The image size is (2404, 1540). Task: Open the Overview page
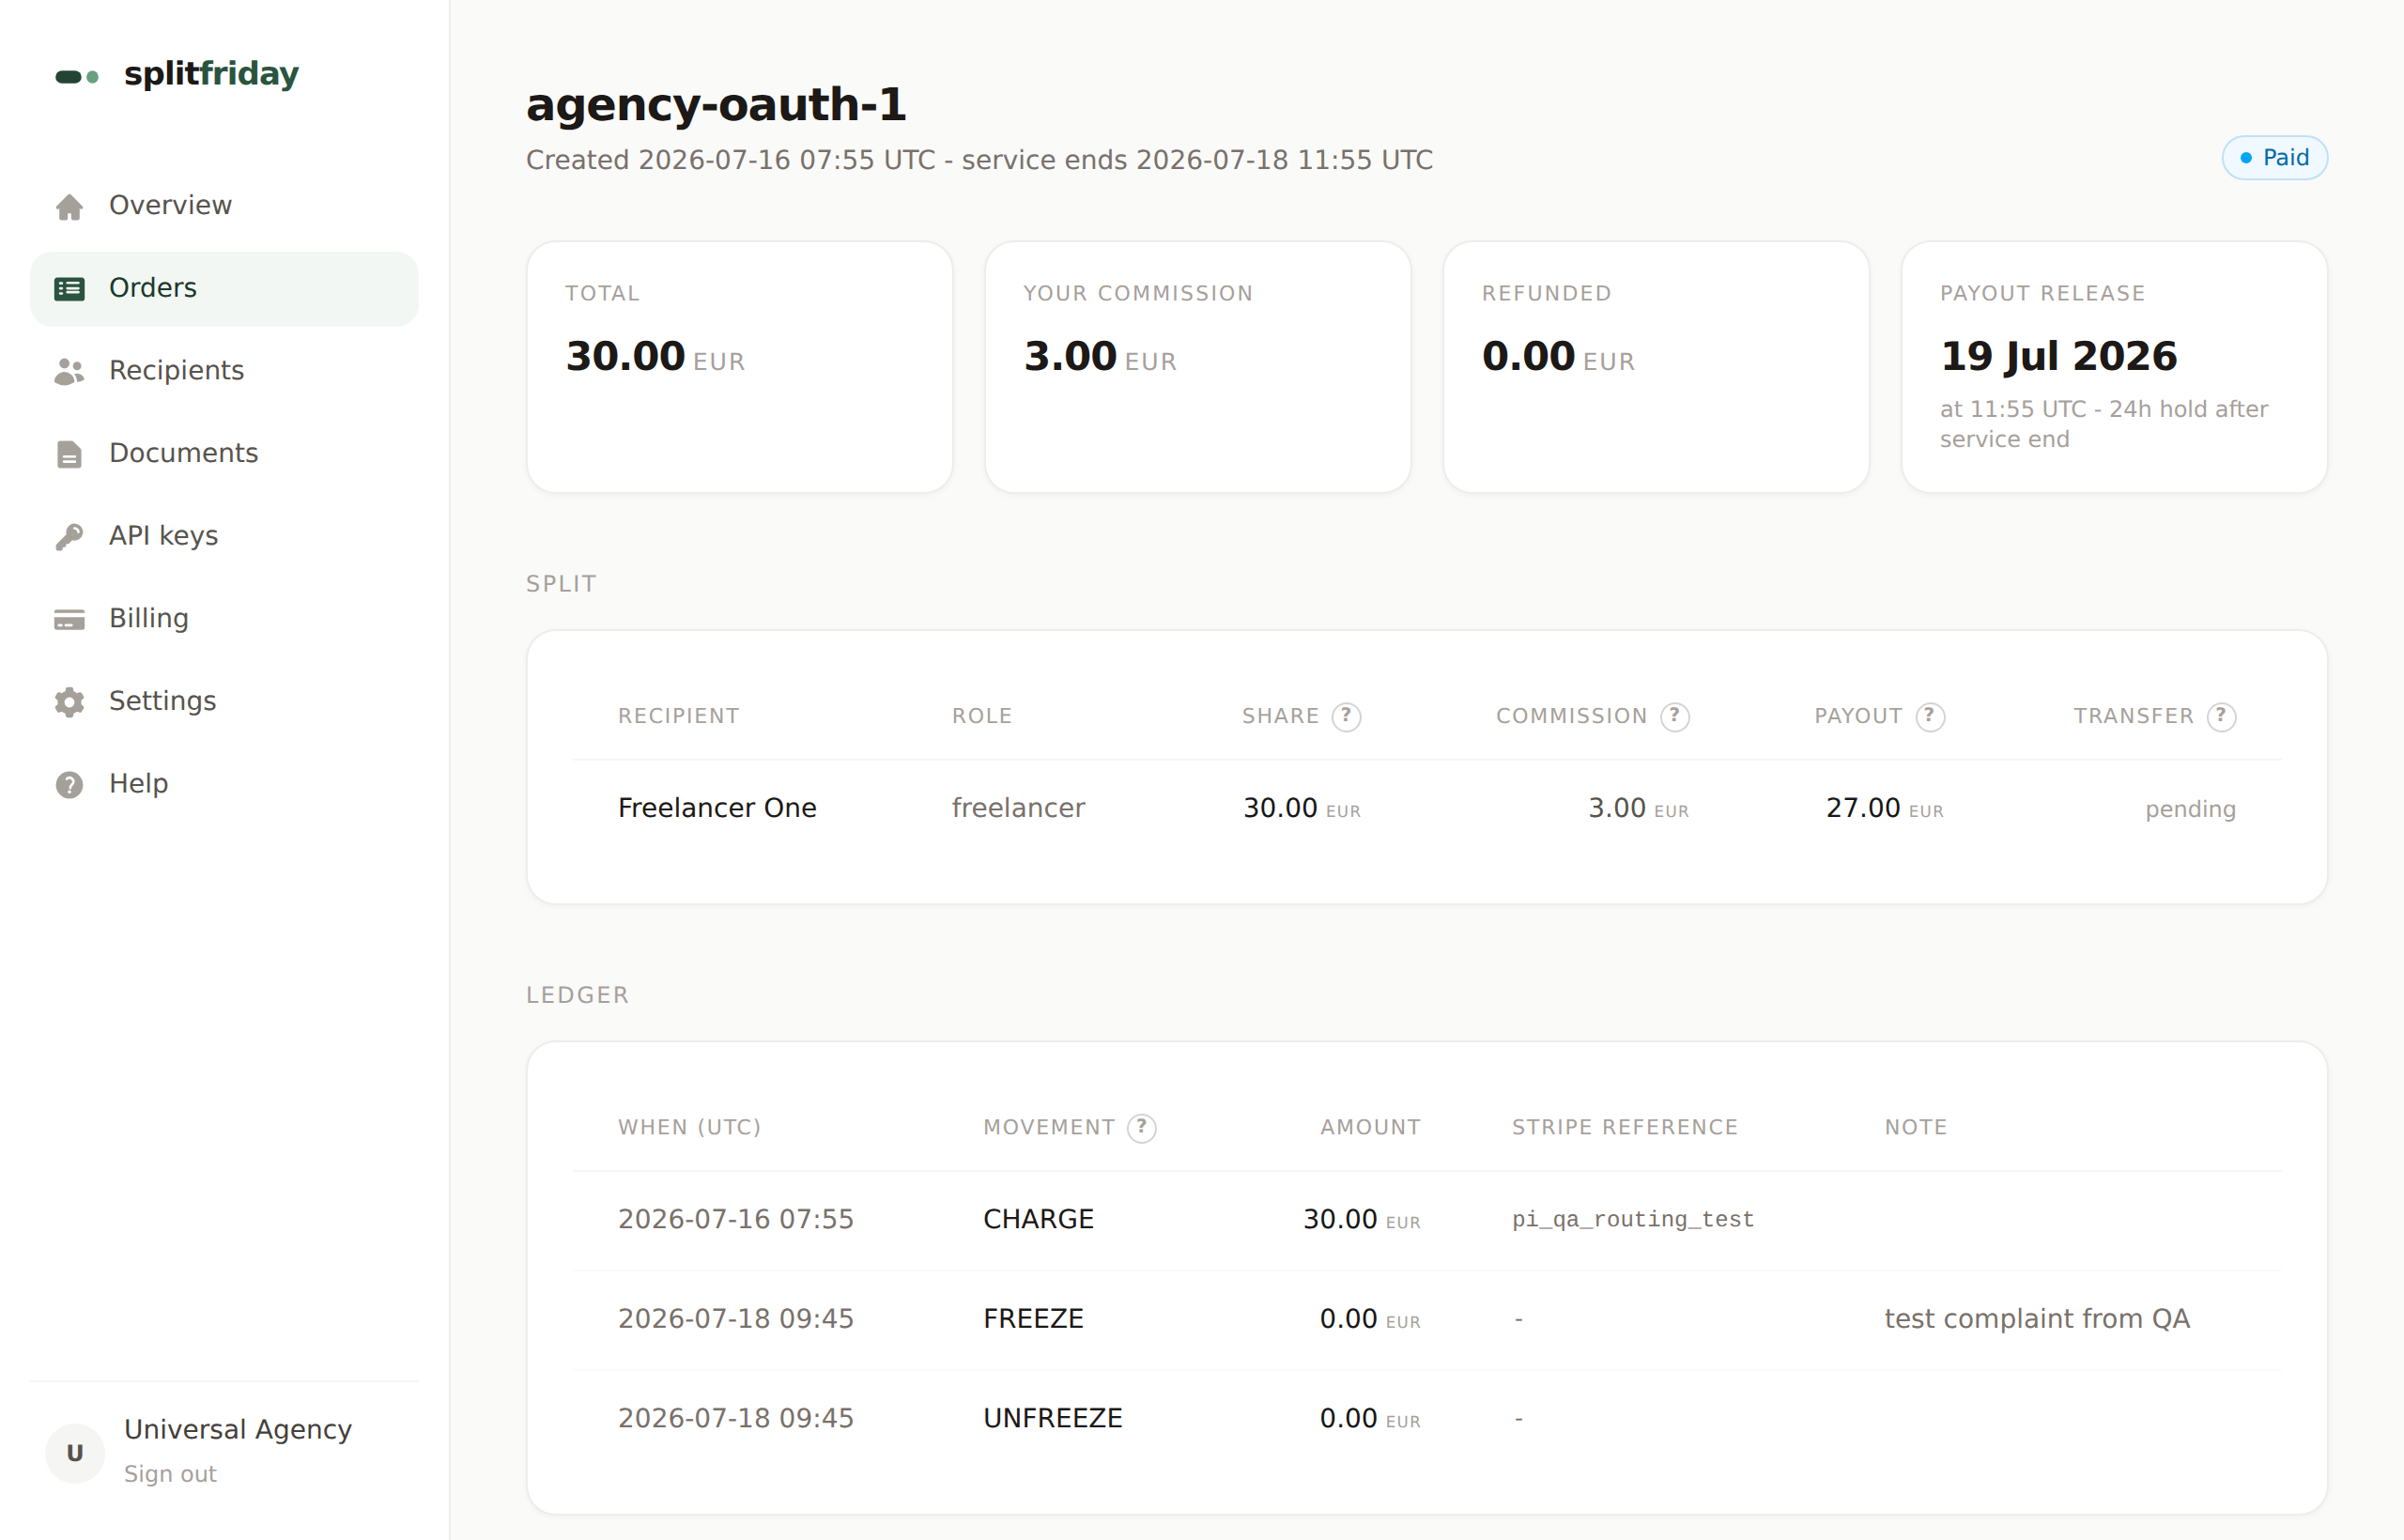(224, 206)
